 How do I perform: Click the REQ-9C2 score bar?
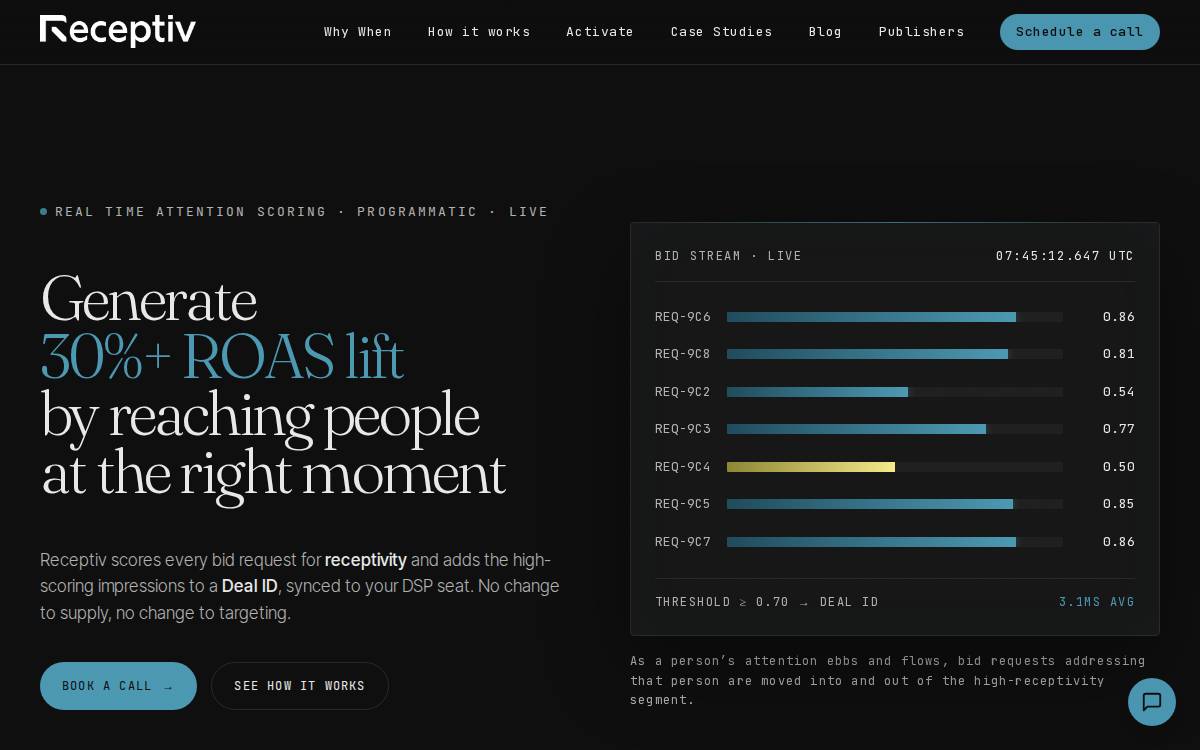click(x=895, y=392)
